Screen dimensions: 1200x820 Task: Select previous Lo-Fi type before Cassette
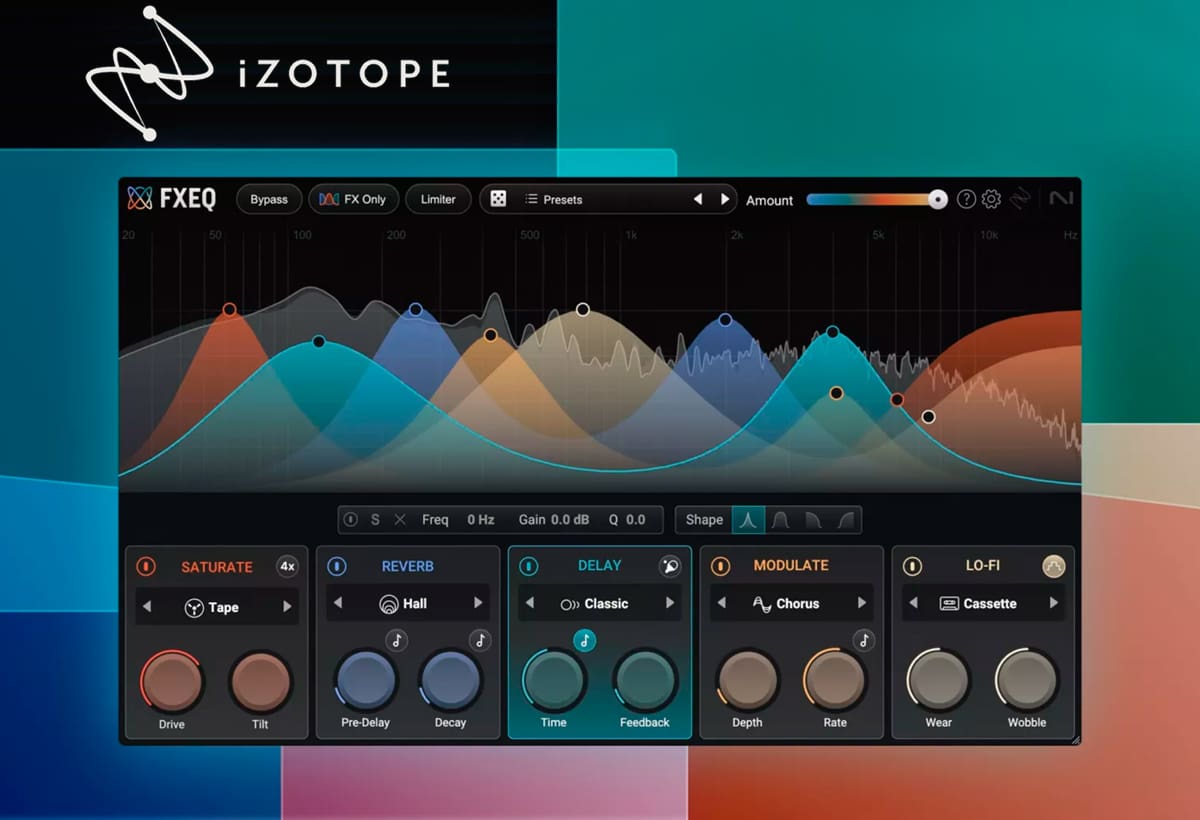[x=913, y=604]
